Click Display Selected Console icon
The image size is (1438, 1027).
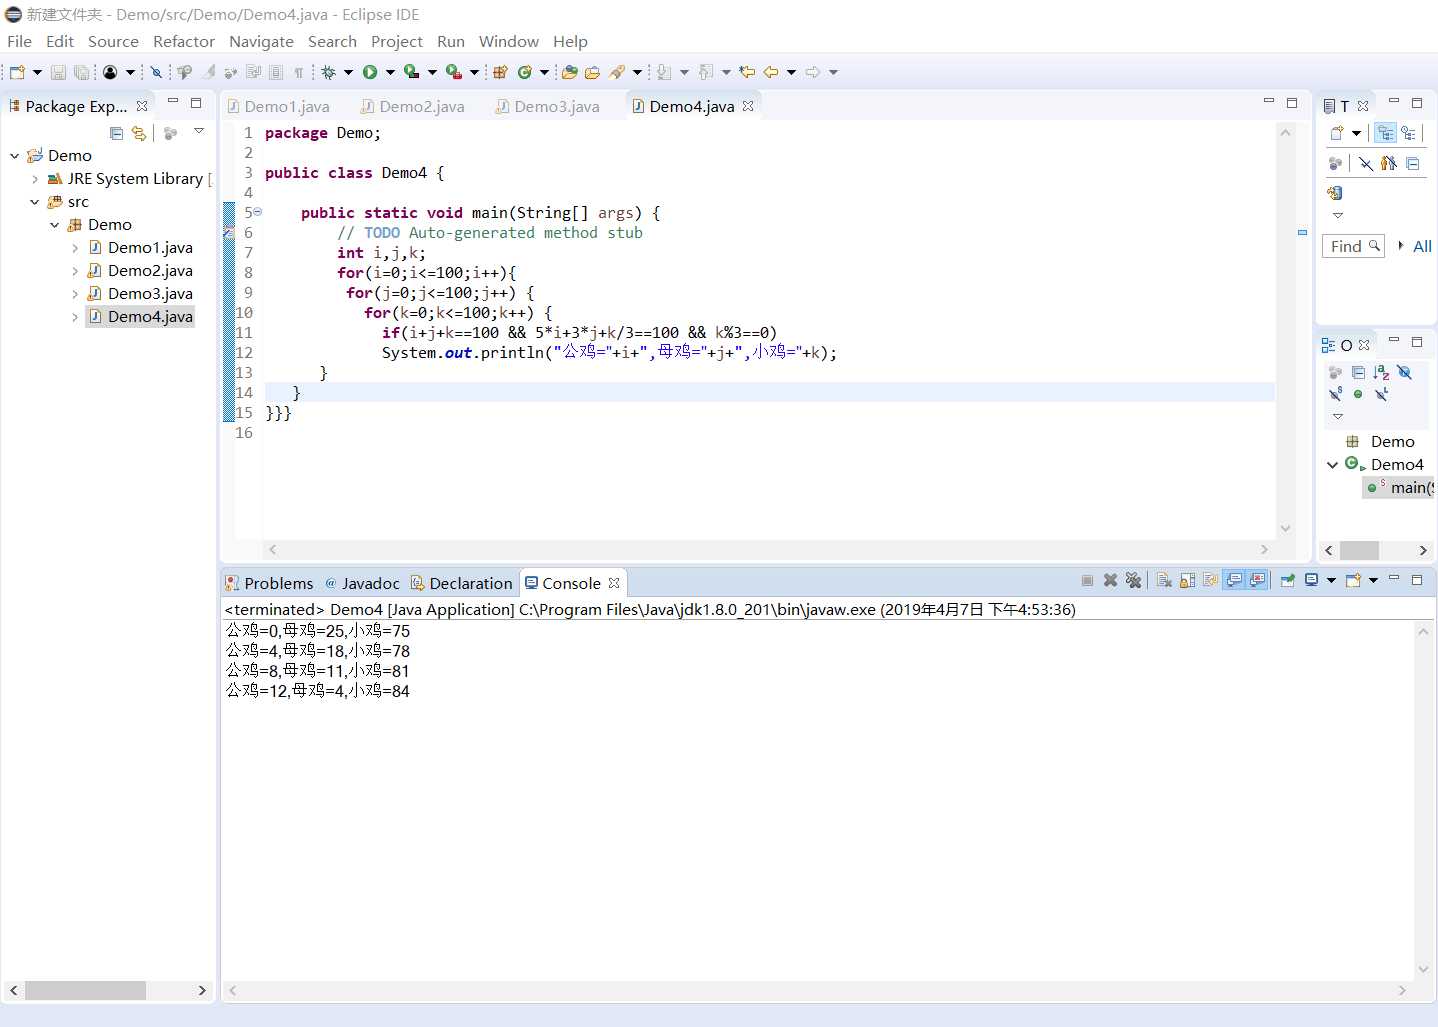click(x=1312, y=580)
